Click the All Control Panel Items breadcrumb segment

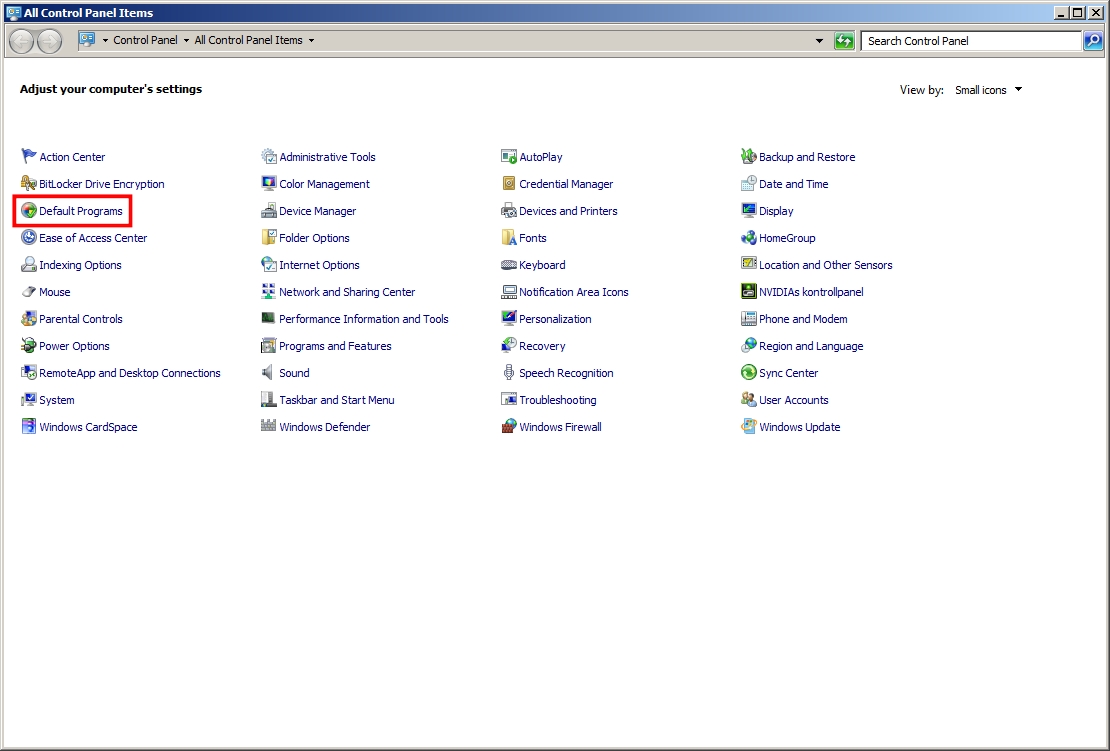coord(248,40)
